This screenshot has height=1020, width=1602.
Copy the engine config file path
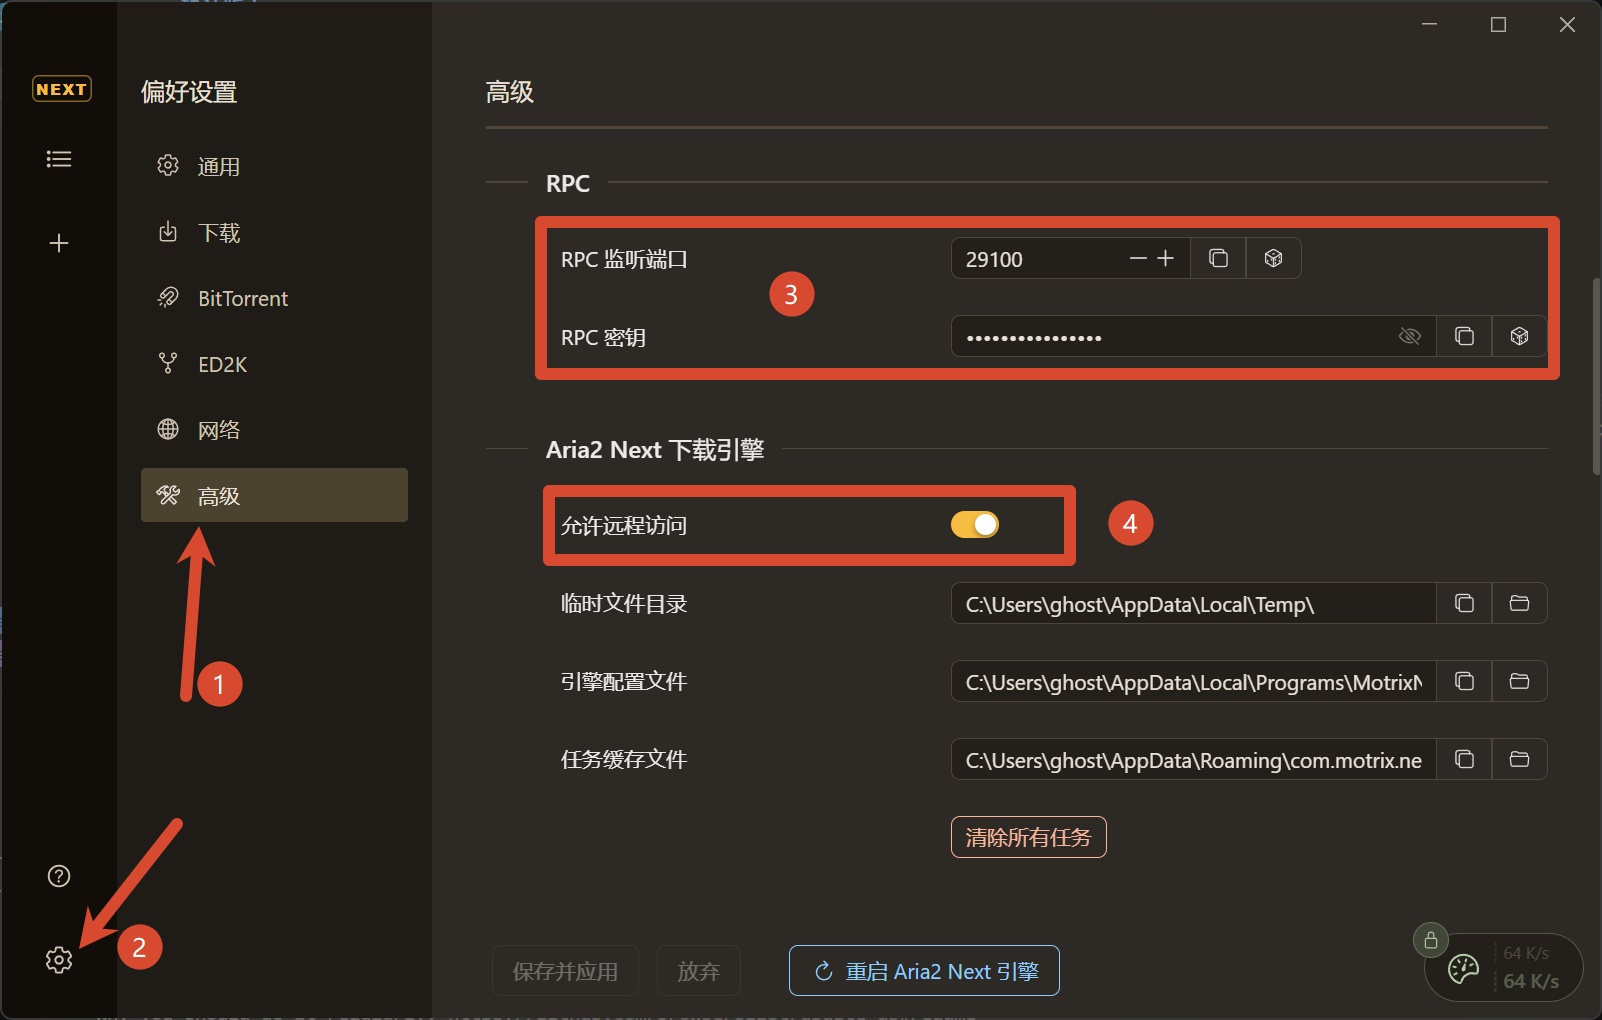click(1464, 681)
